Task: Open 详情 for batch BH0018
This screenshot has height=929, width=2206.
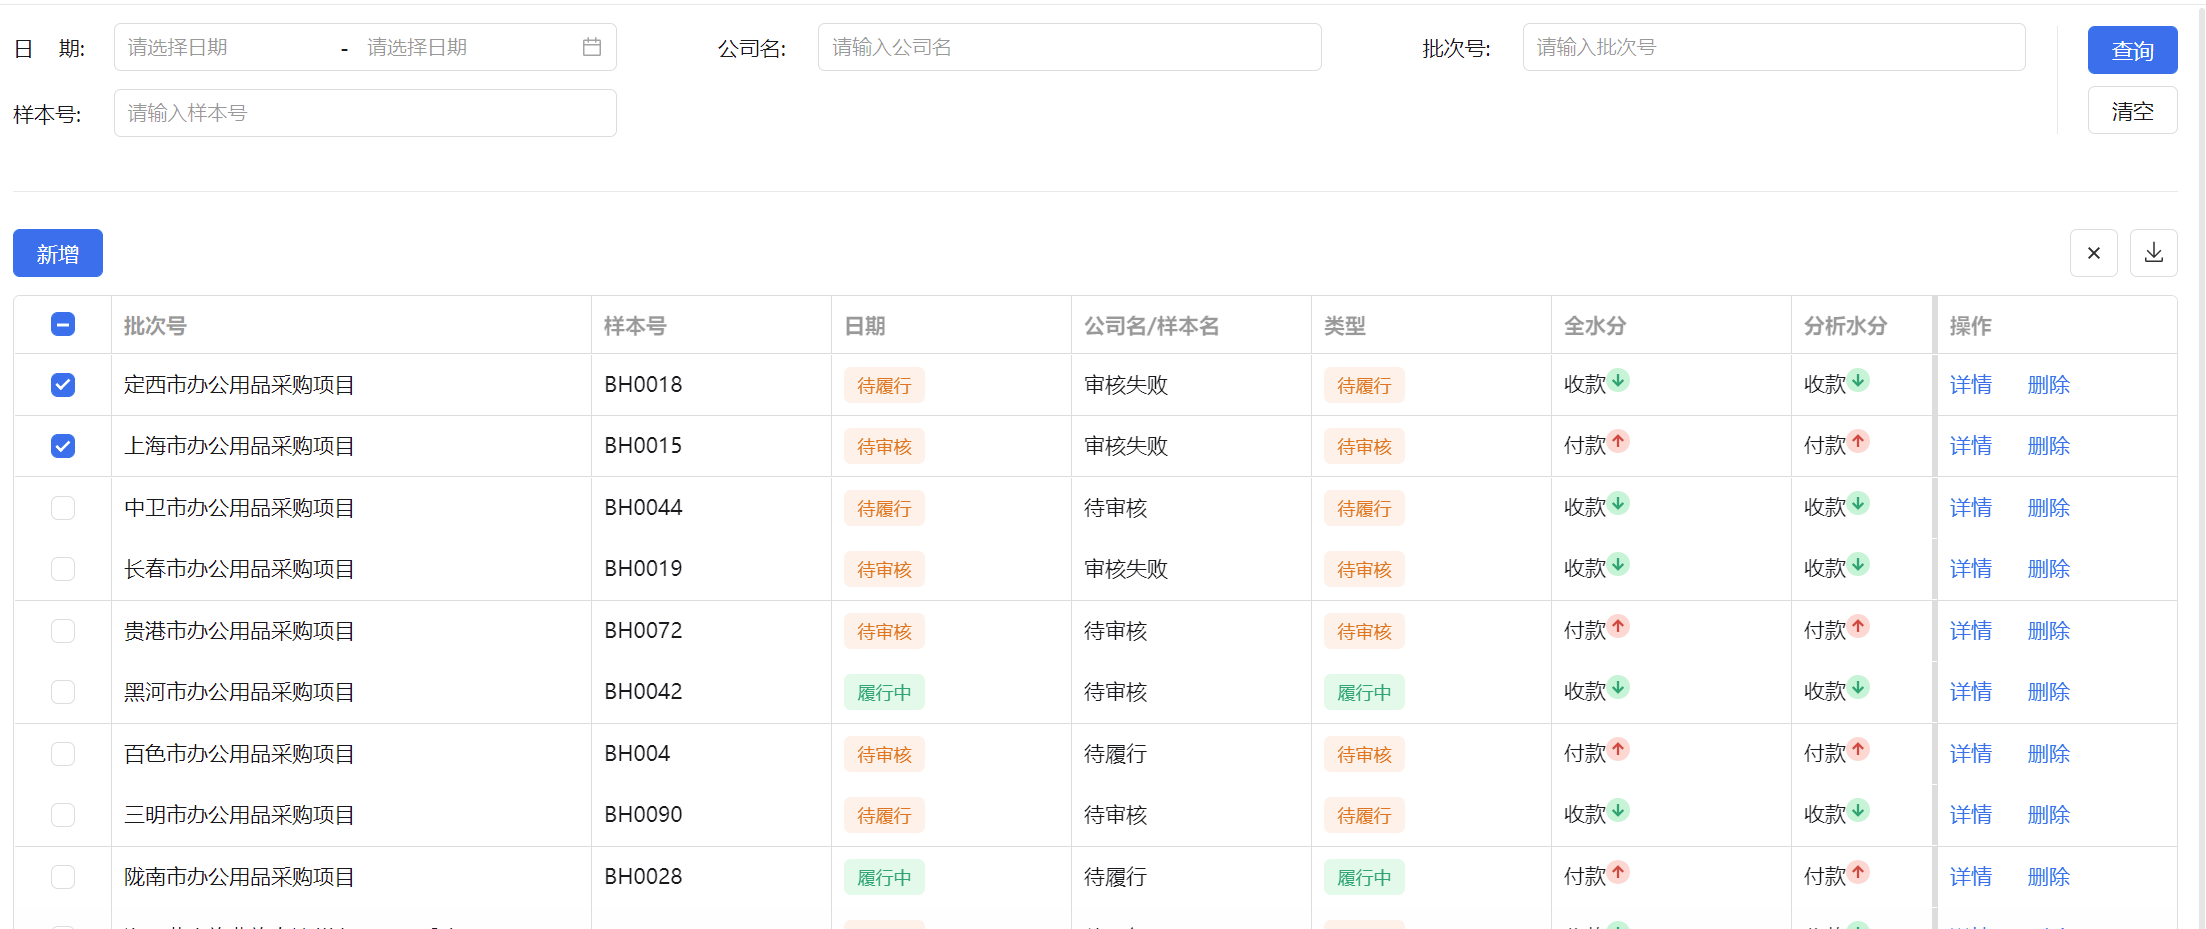Action: 1971,385
